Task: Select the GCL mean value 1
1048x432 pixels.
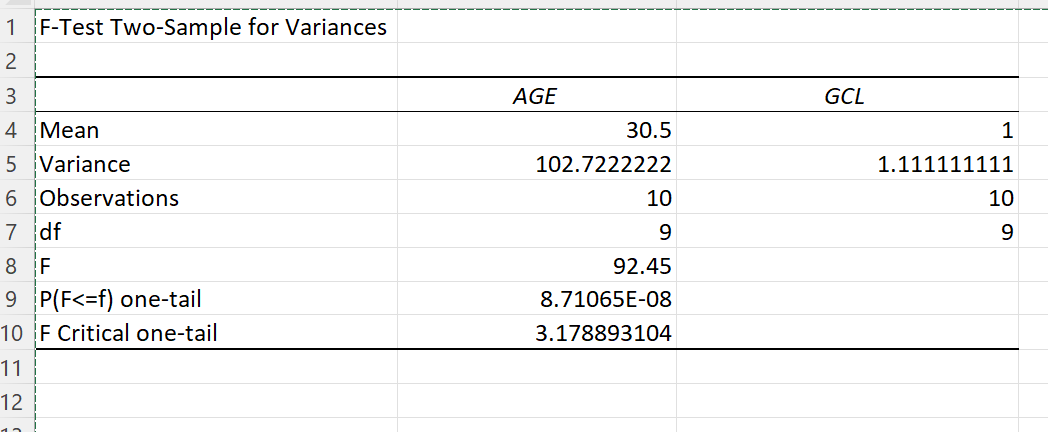Action: pos(847,129)
